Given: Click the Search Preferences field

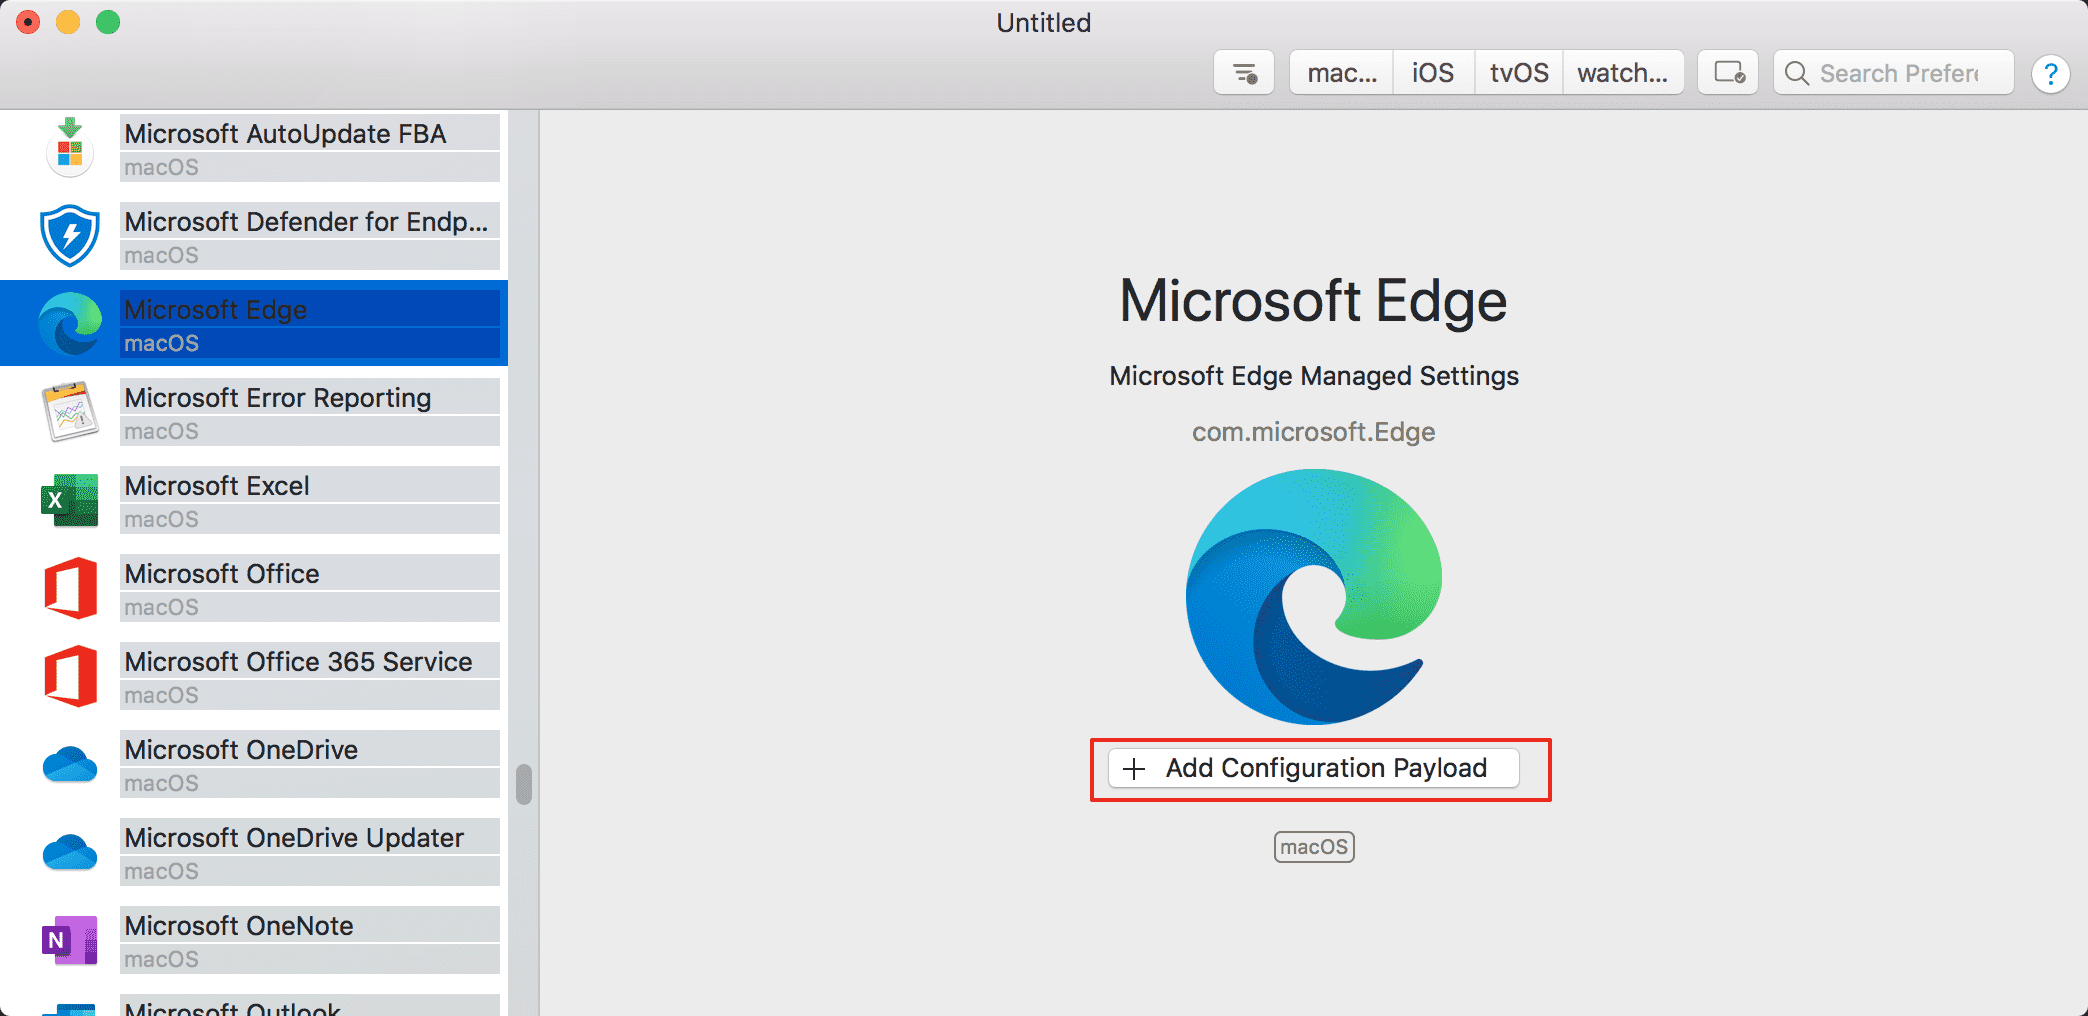Looking at the screenshot, I should (1898, 73).
